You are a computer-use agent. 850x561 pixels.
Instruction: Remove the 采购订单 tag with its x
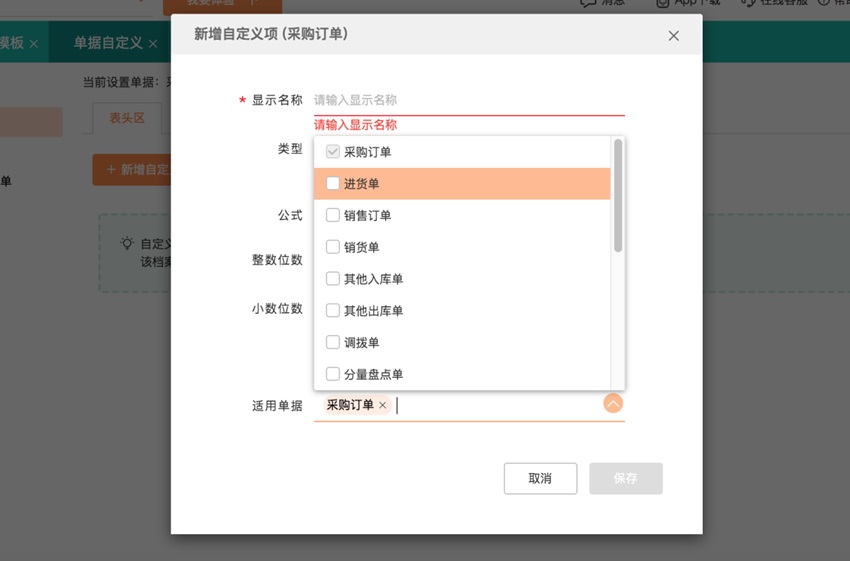(x=383, y=405)
